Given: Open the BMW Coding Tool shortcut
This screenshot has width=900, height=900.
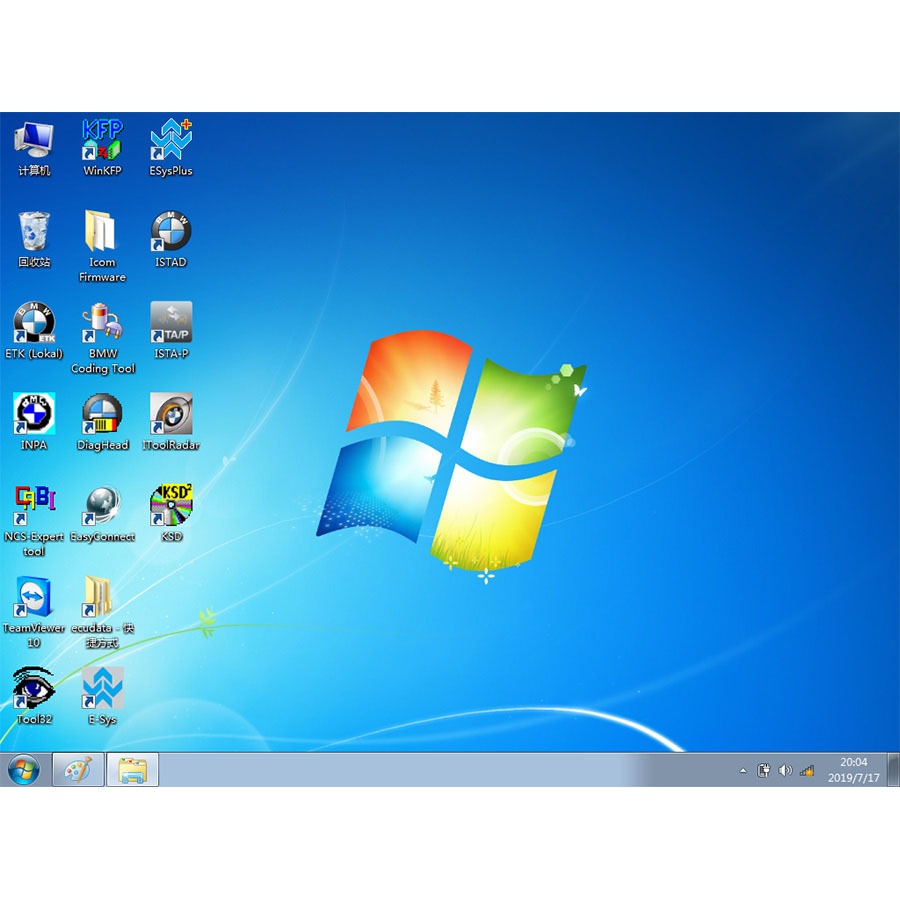Looking at the screenshot, I should [x=103, y=338].
